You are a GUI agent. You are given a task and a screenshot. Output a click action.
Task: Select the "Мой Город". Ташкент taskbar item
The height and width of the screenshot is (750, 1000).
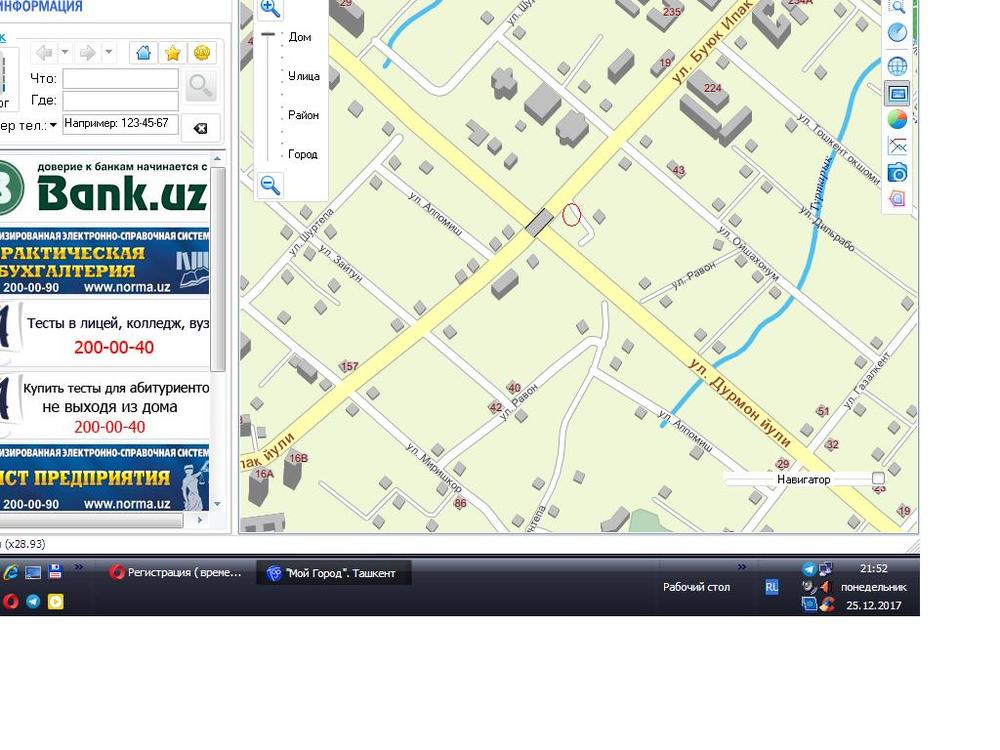(x=333, y=573)
